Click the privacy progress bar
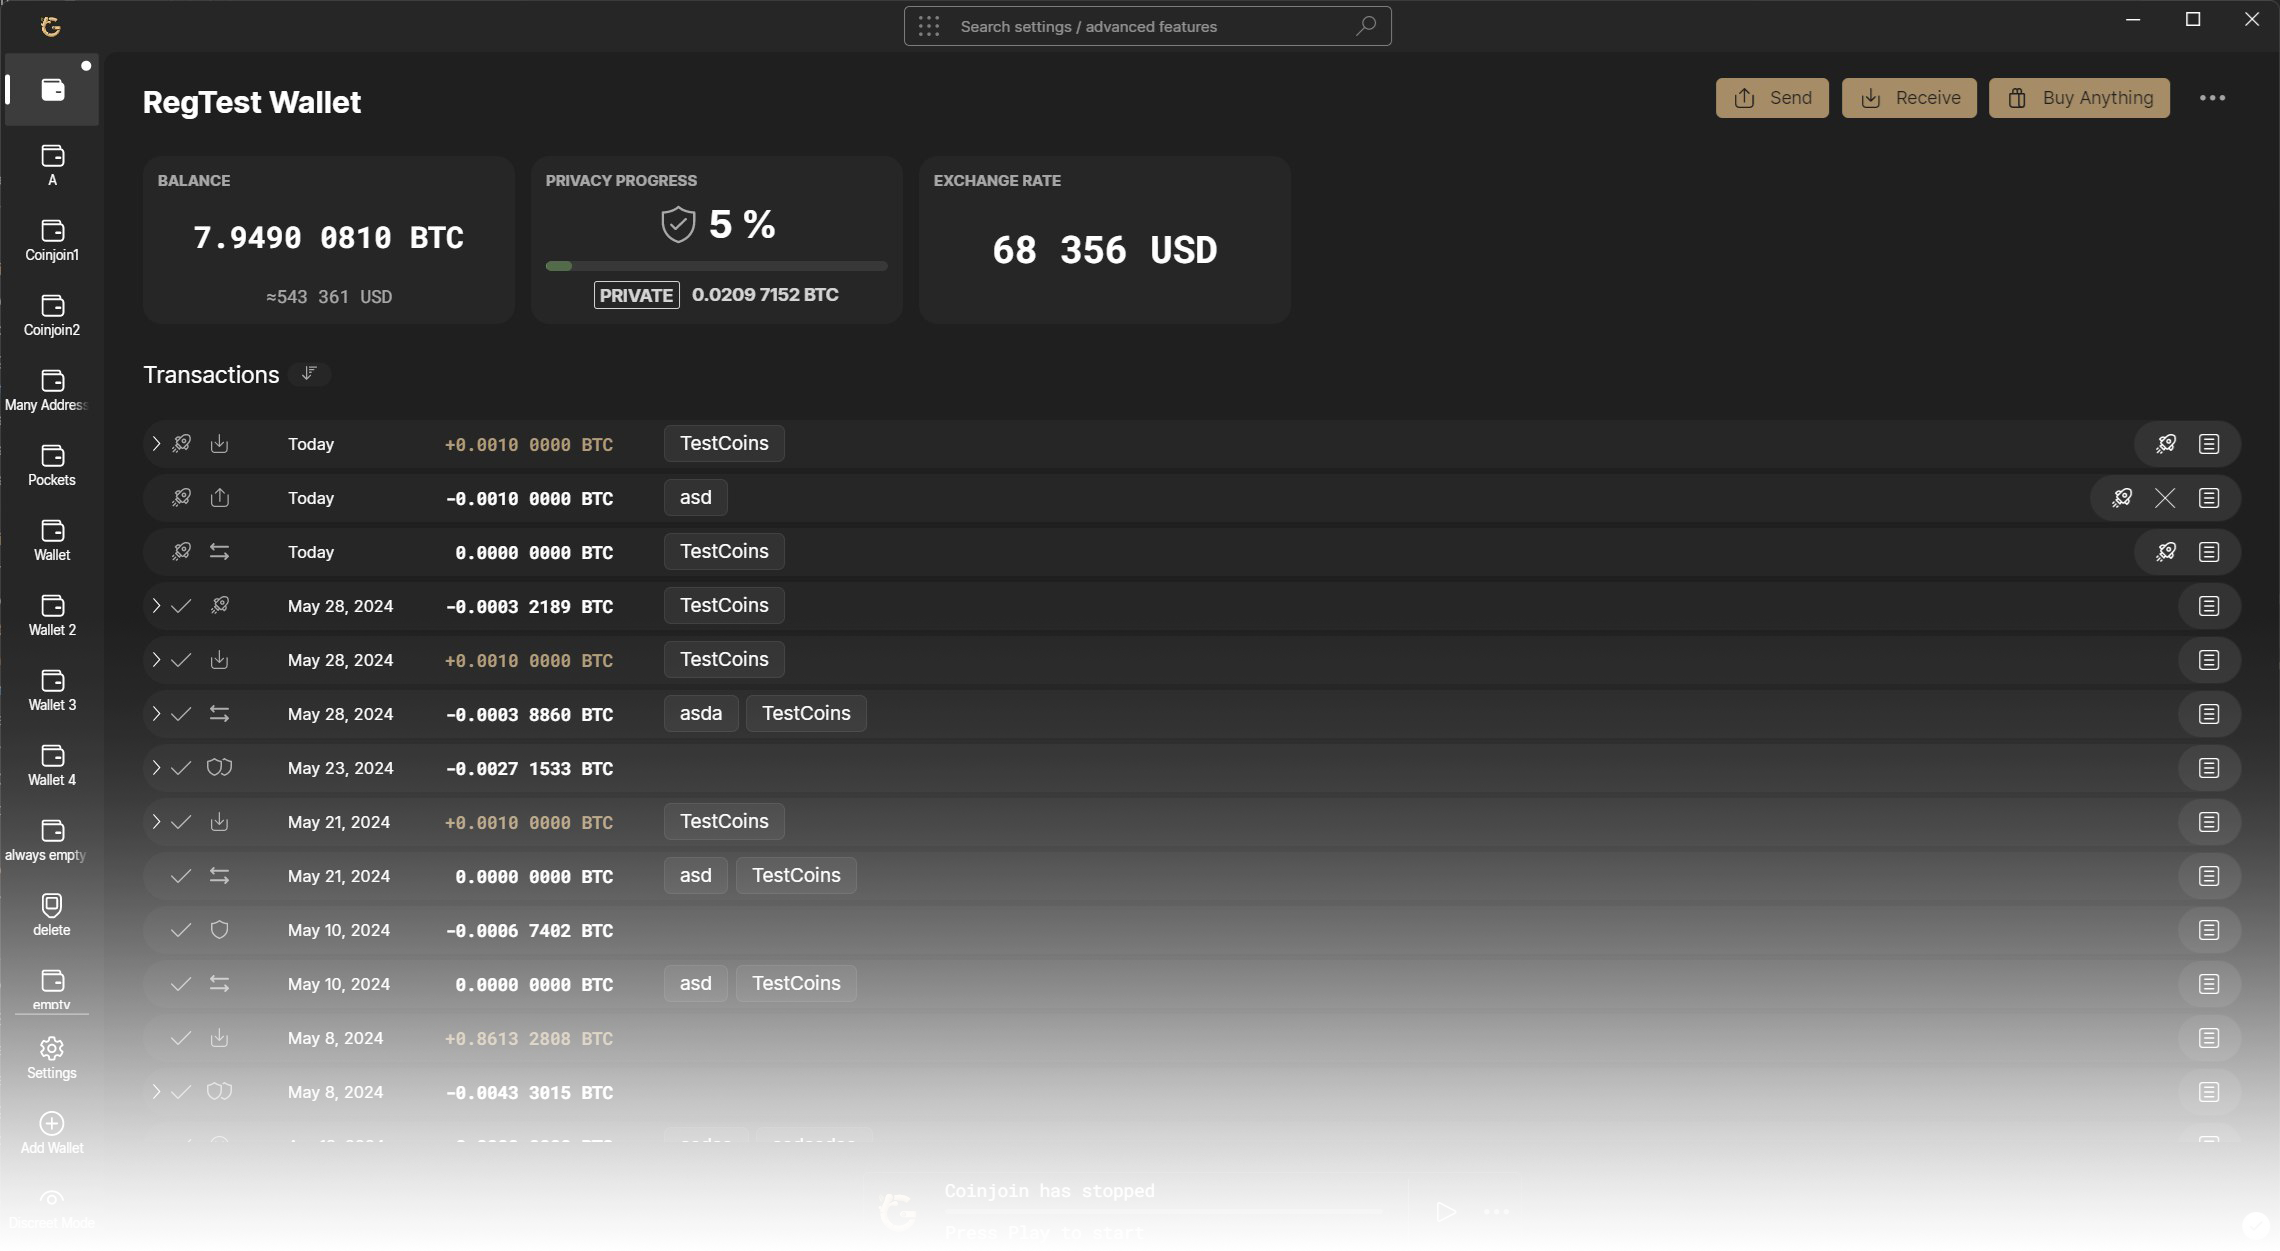Viewport: 2280px width, 1251px height. point(716,266)
